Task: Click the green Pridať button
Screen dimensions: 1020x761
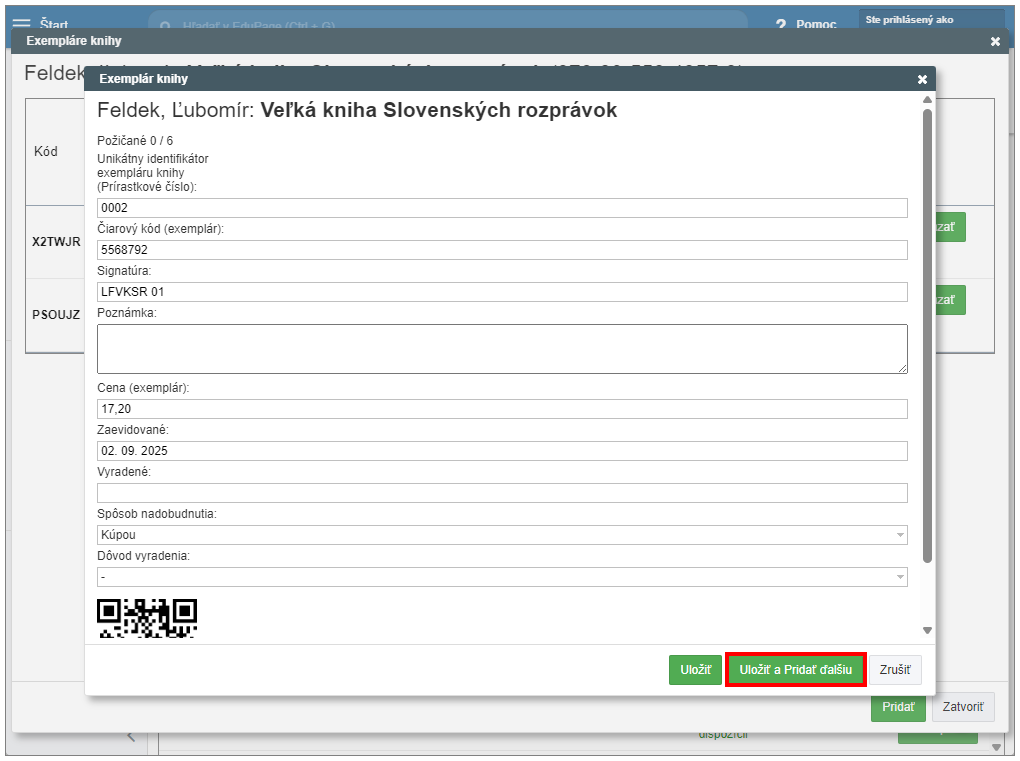Action: (x=898, y=707)
